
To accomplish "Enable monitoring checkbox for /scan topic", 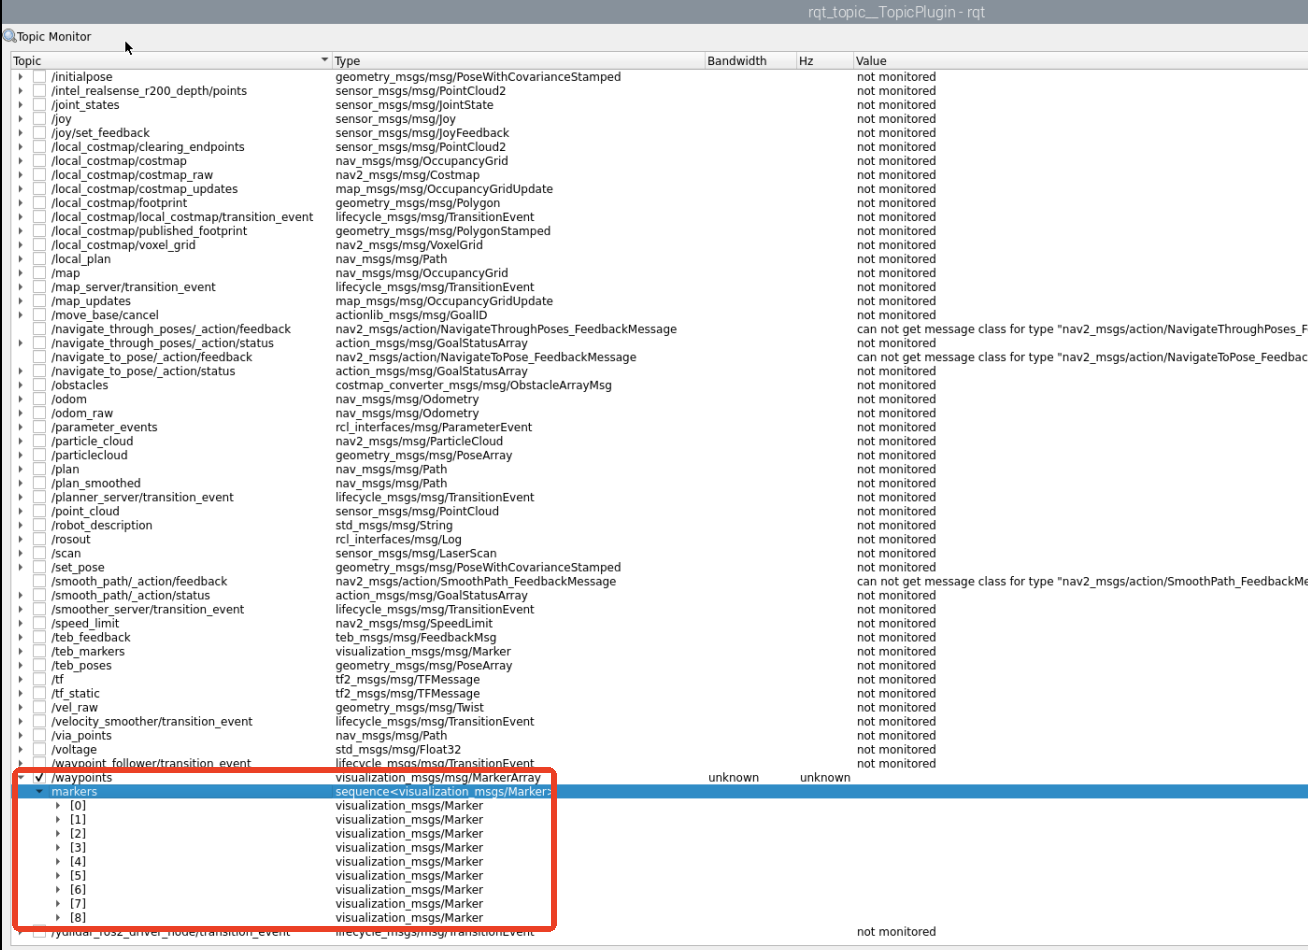I will (39, 553).
